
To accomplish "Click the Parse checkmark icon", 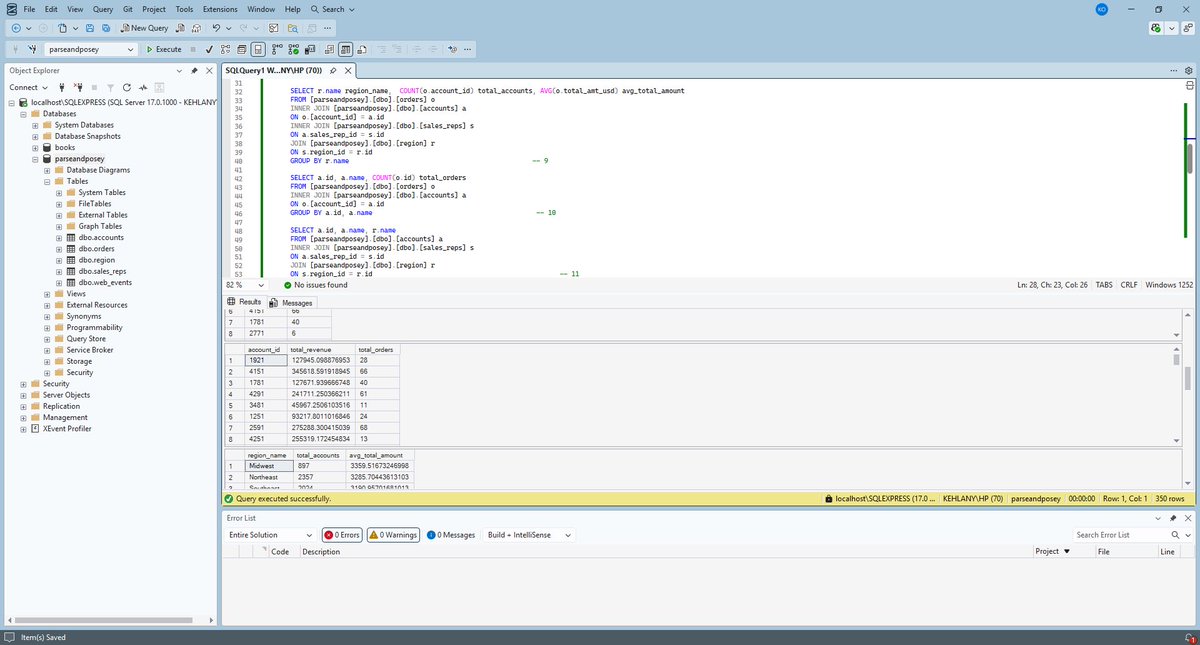I will [209, 49].
